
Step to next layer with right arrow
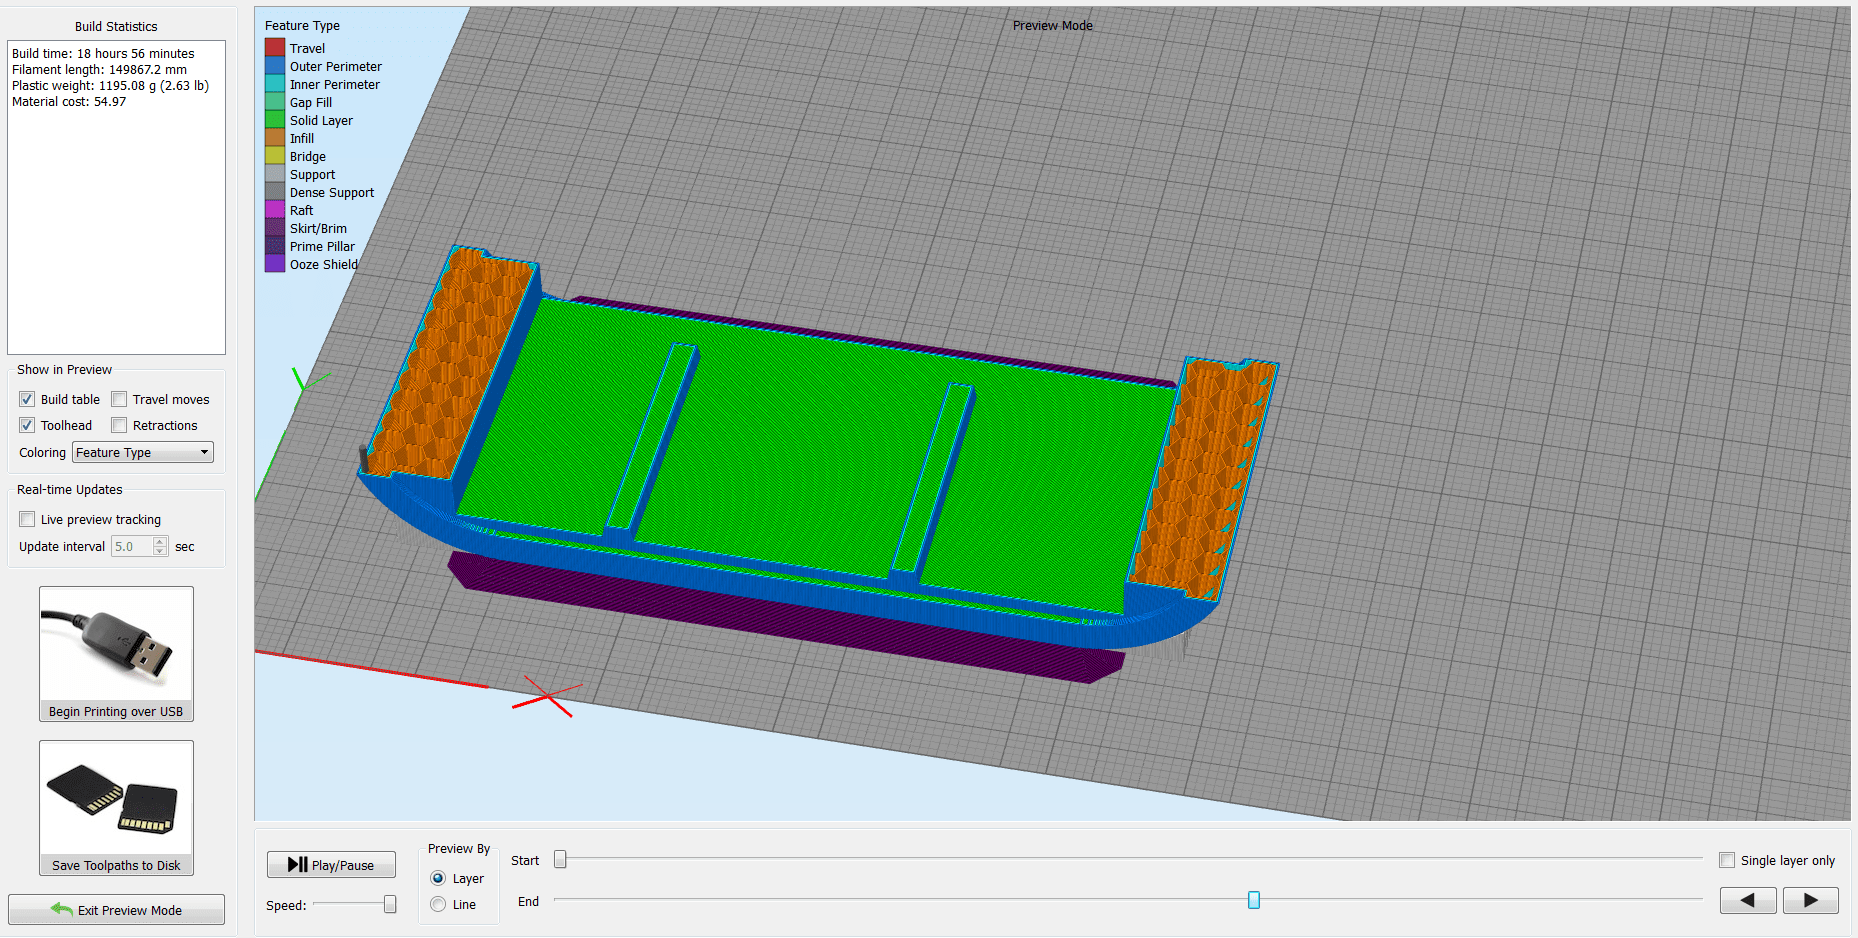click(1810, 900)
